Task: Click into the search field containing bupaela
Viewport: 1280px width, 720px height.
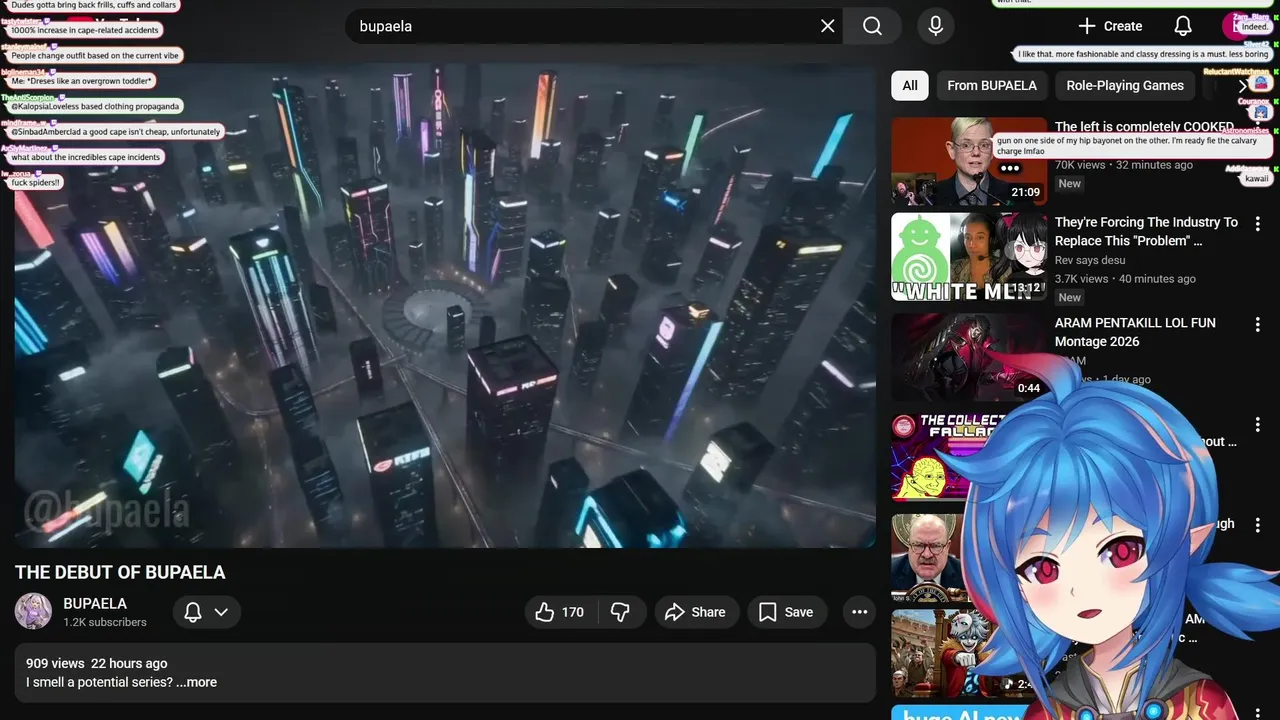Action: tap(594, 26)
